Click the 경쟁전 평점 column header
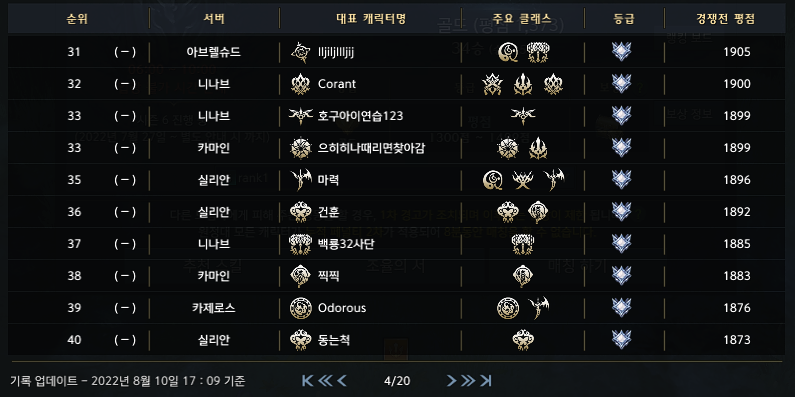The width and height of the screenshot is (795, 397). click(x=726, y=19)
